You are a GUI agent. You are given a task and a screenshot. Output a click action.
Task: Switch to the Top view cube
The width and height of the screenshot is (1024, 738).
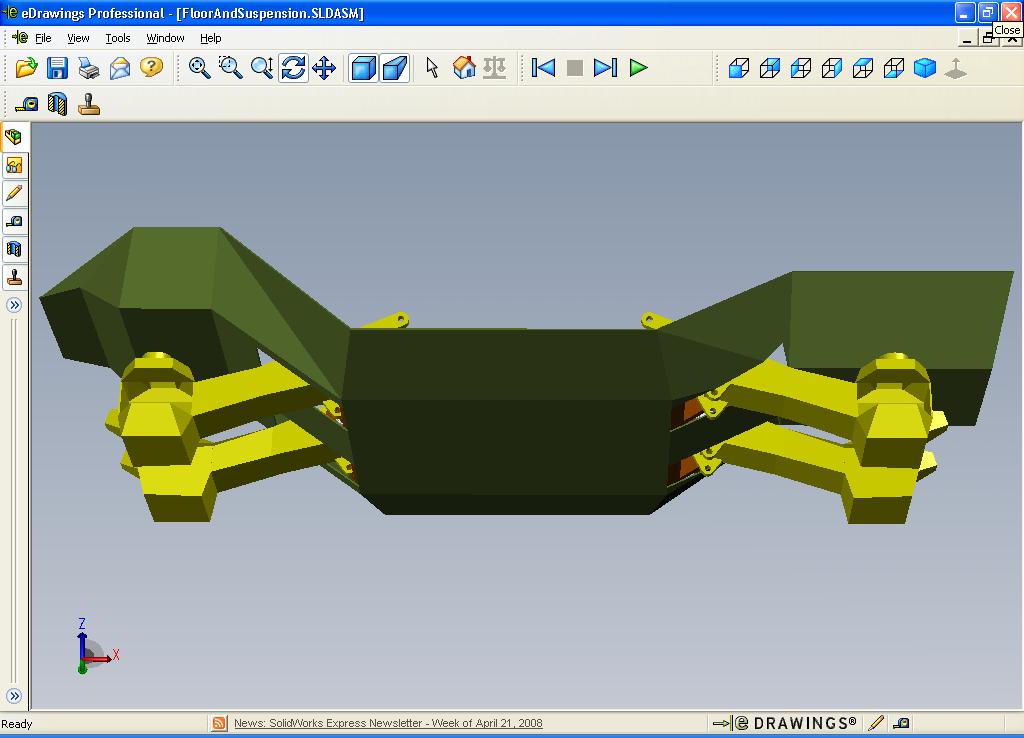(863, 68)
